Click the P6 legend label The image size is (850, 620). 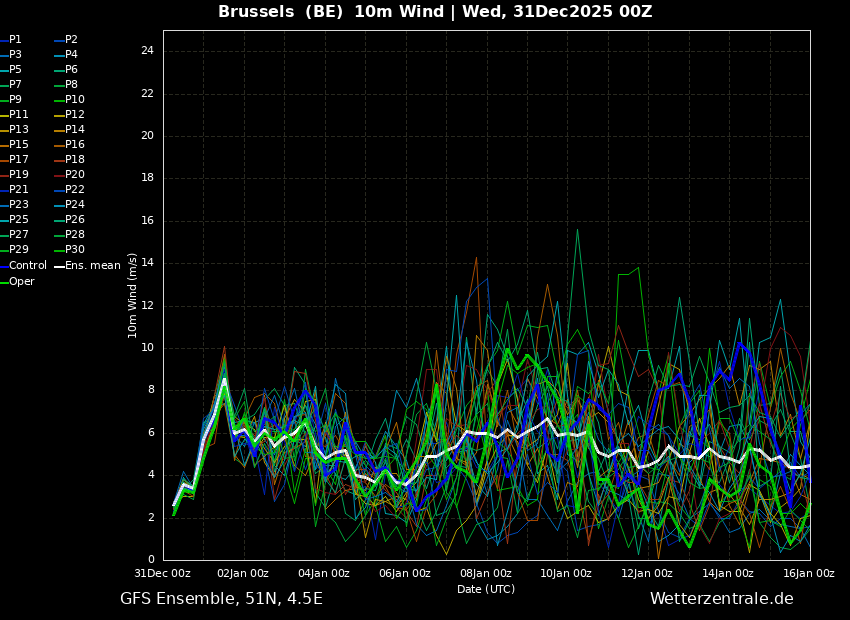[x=72, y=69]
